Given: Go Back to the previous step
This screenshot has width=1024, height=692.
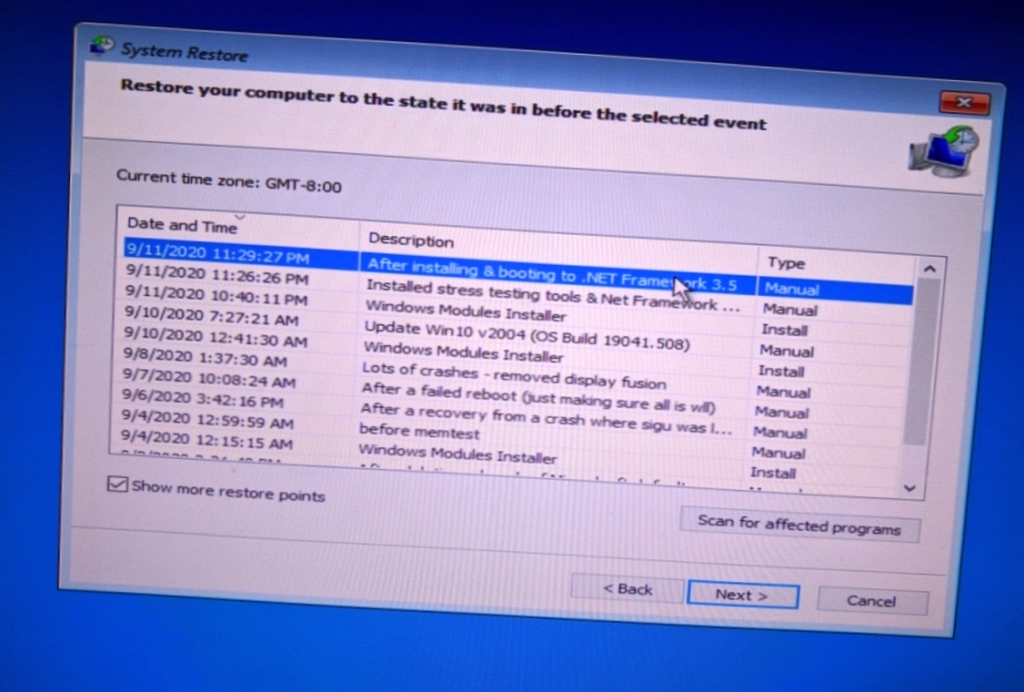Looking at the screenshot, I should 628,589.
